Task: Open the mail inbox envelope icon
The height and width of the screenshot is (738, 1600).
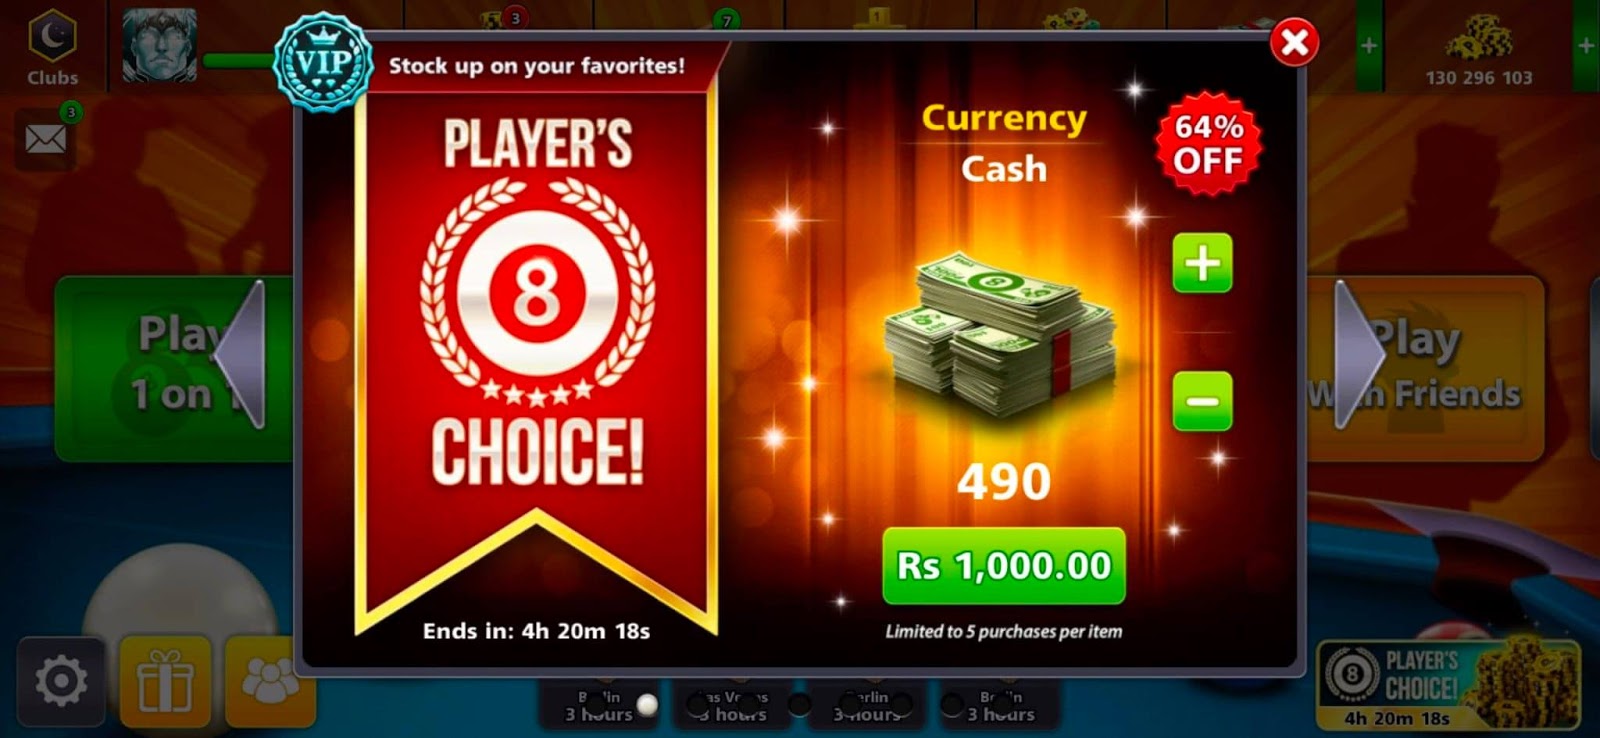Action: 45,138
